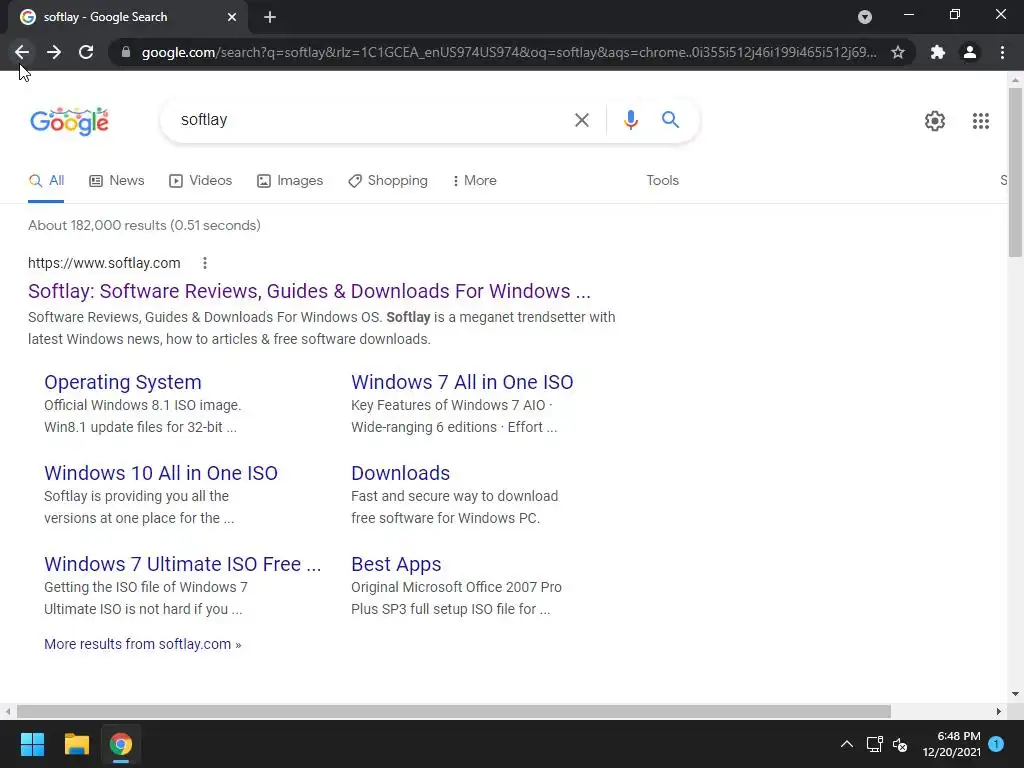
Task: Reload the Google search page
Action: [86, 52]
